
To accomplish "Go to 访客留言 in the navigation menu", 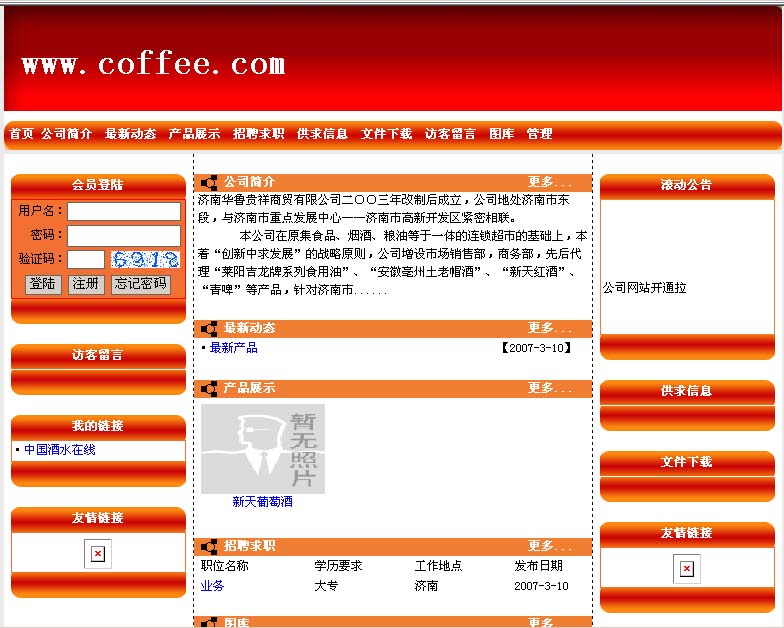I will click(x=450, y=134).
